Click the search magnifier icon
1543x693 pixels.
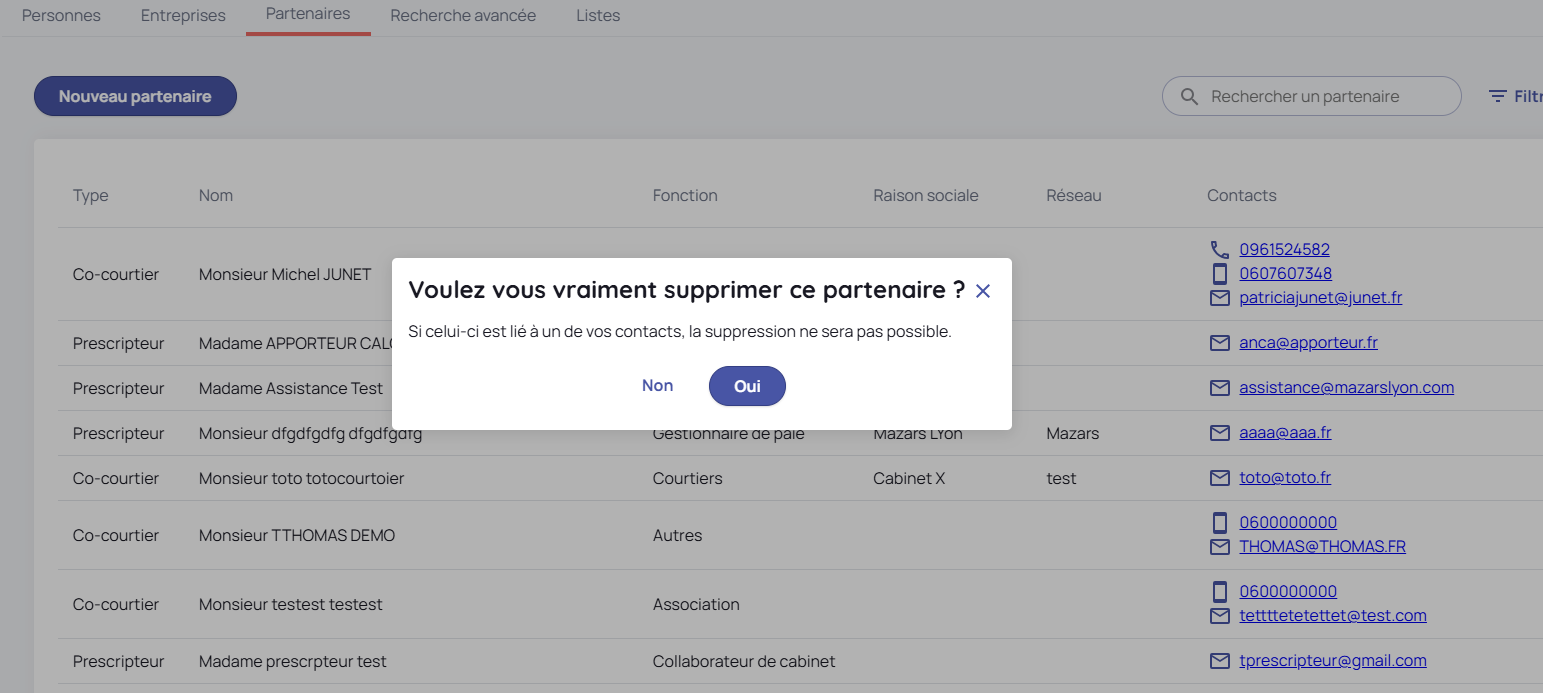point(1189,97)
